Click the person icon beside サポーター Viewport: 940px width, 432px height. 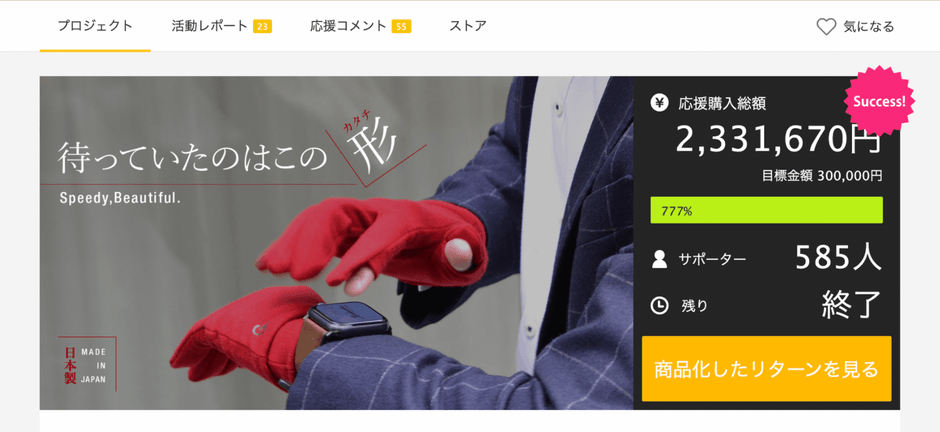coord(659,259)
